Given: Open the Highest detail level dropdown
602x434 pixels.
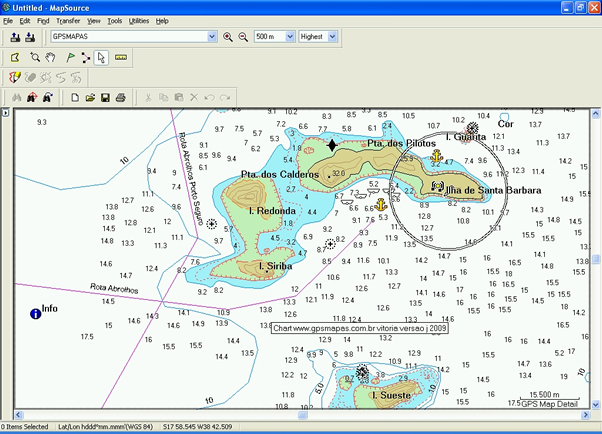Looking at the screenshot, I should coord(333,37).
